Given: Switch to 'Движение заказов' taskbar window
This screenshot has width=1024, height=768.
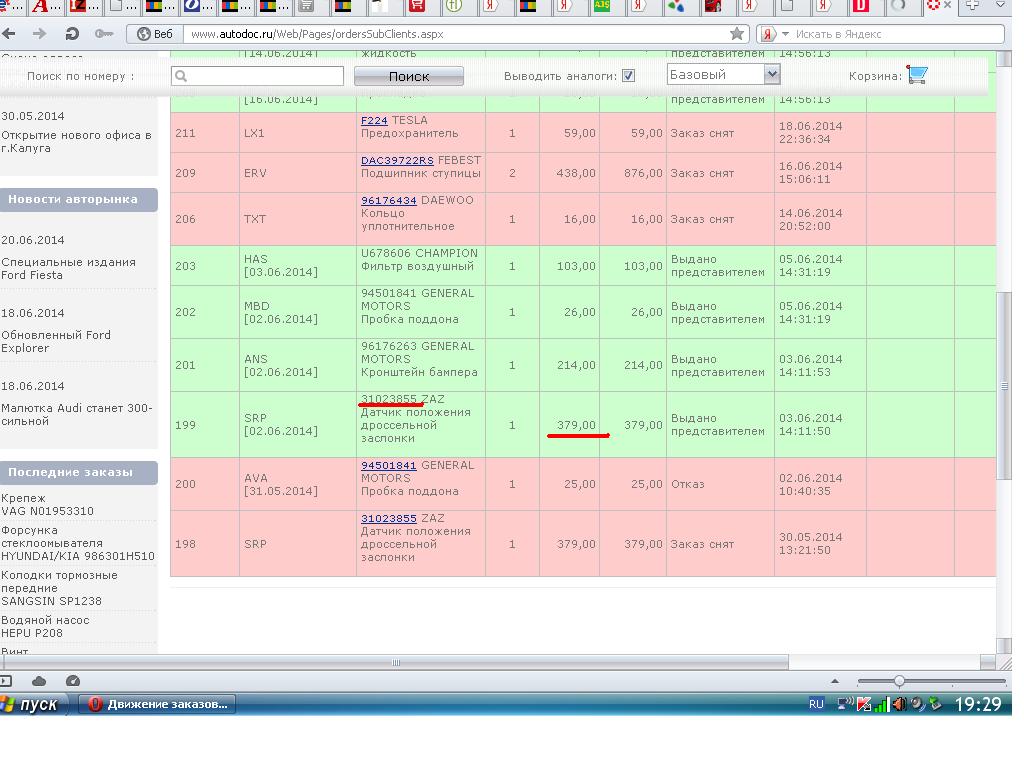Looking at the screenshot, I should tap(158, 704).
